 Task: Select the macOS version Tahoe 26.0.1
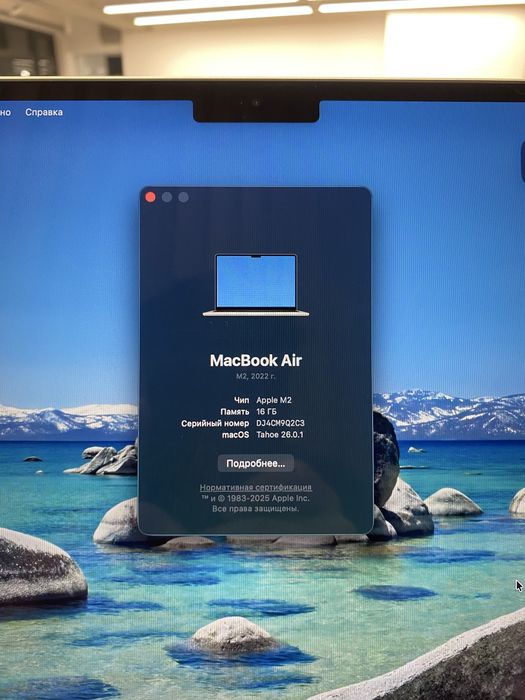click(280, 435)
